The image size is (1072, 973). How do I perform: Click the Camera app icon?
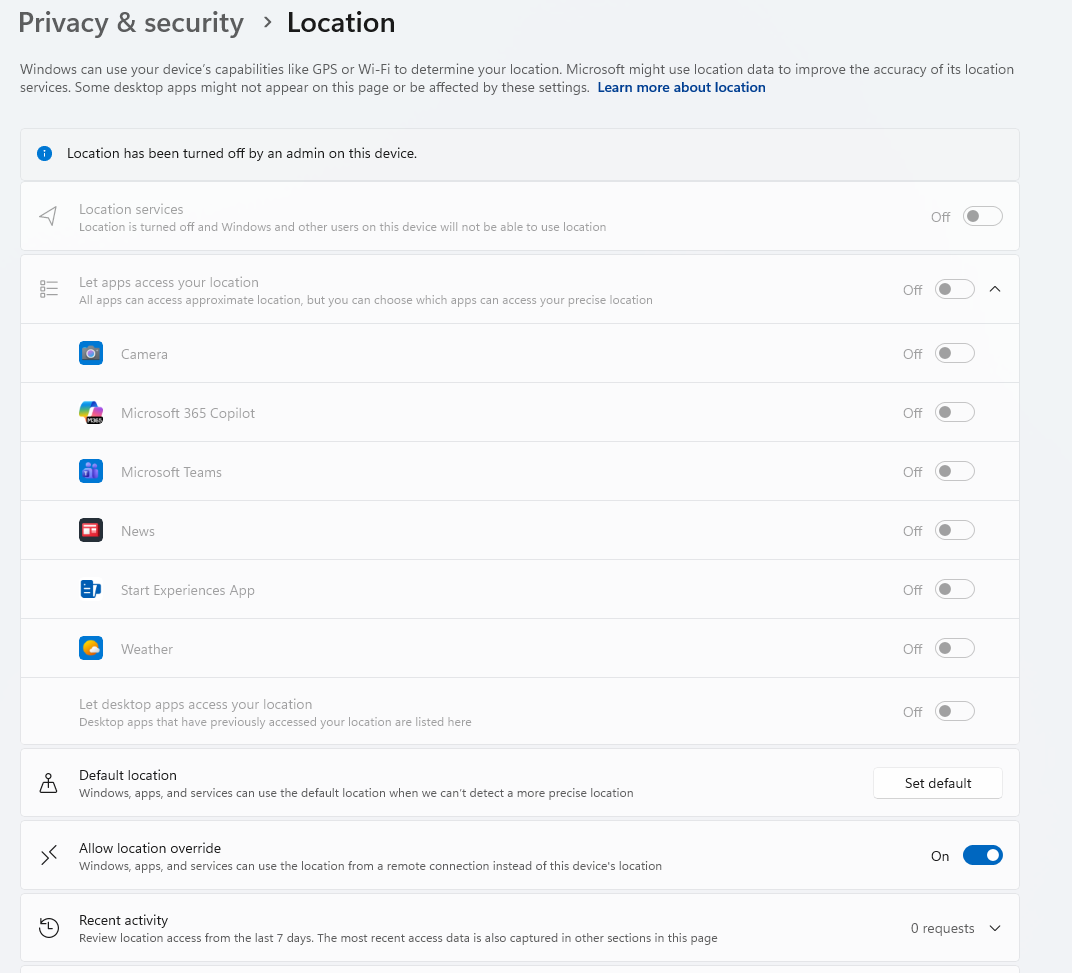(x=91, y=354)
